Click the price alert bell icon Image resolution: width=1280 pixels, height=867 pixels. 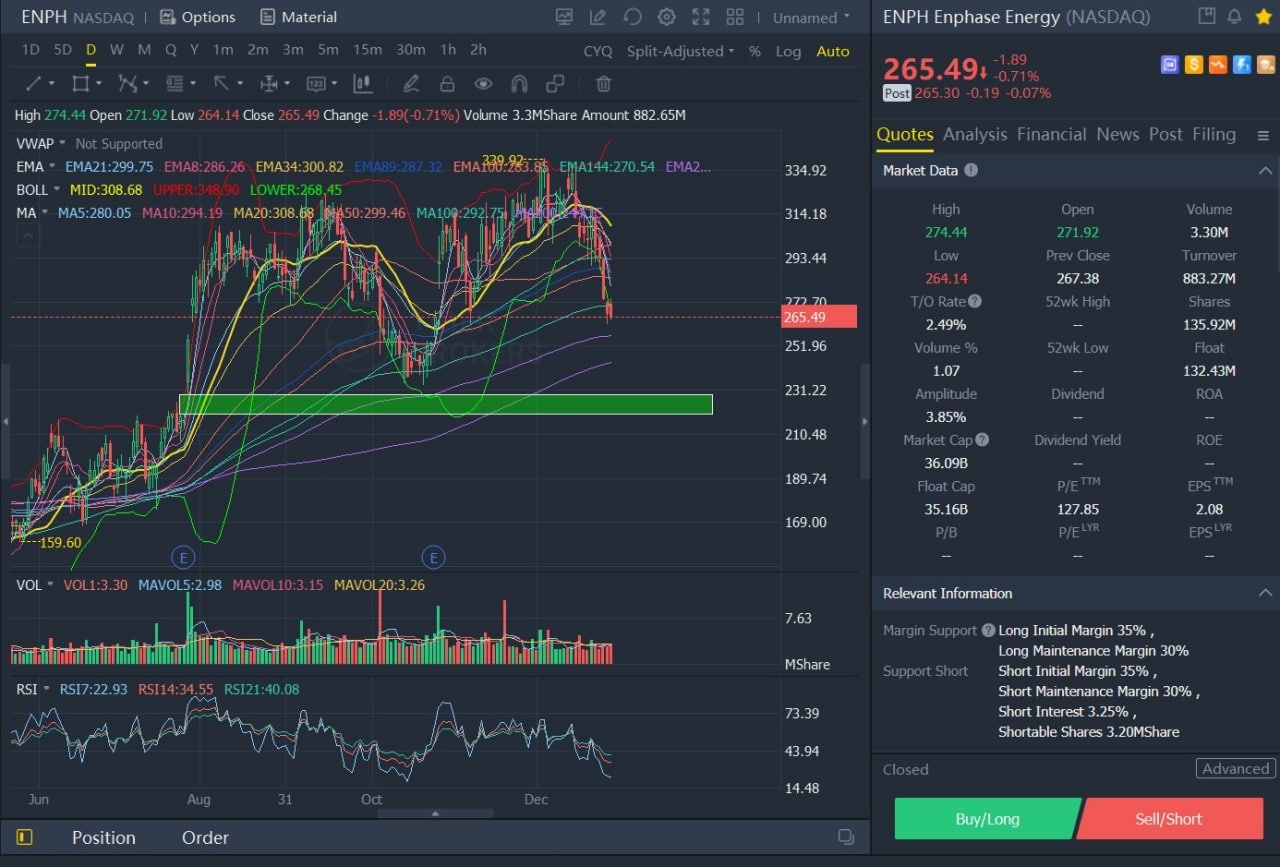[x=1234, y=16]
